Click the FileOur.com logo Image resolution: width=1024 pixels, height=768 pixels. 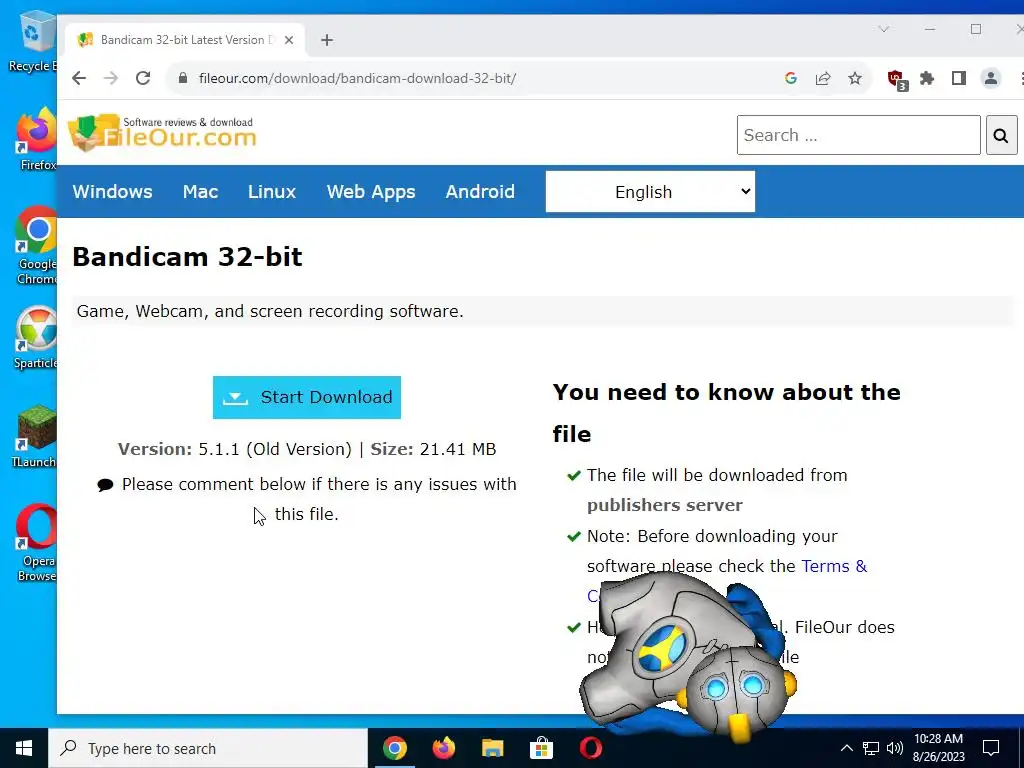coord(163,133)
